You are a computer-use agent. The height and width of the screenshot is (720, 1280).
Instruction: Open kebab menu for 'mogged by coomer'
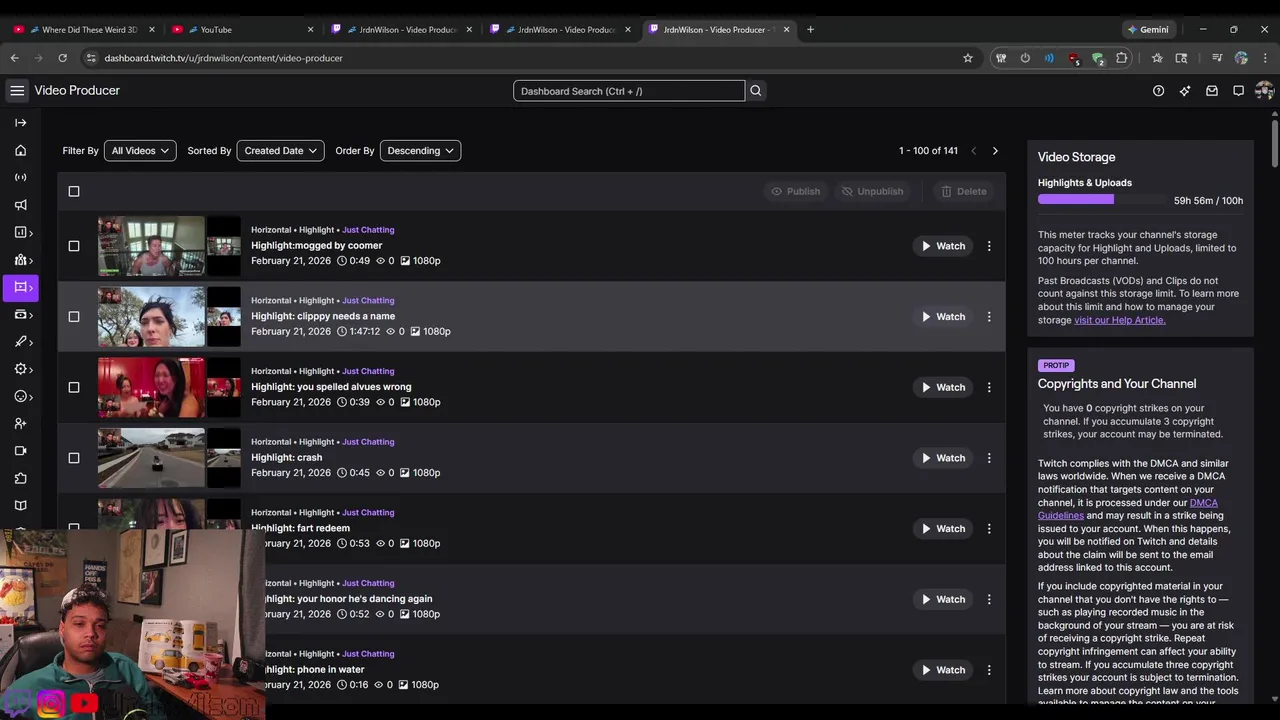tap(989, 246)
